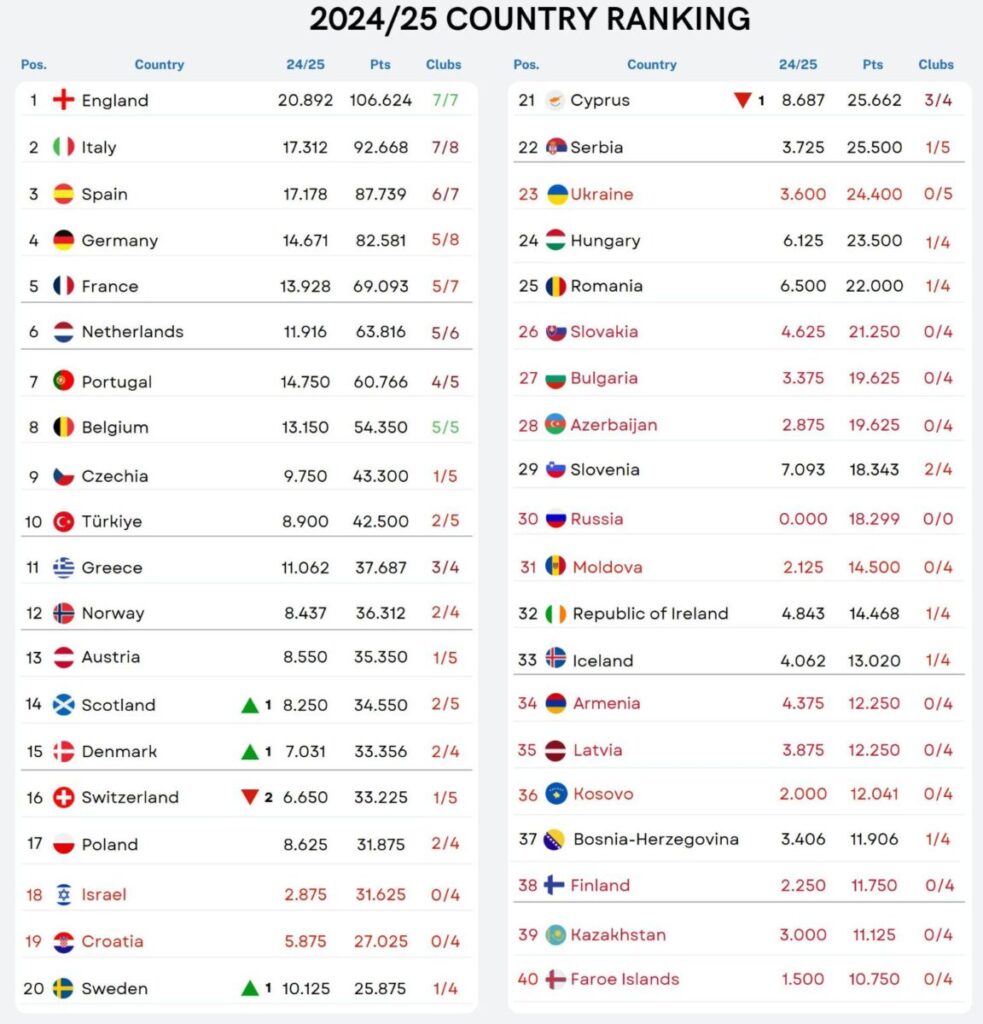The height and width of the screenshot is (1024, 983).
Task: Click the England flag icon
Action: (63, 100)
